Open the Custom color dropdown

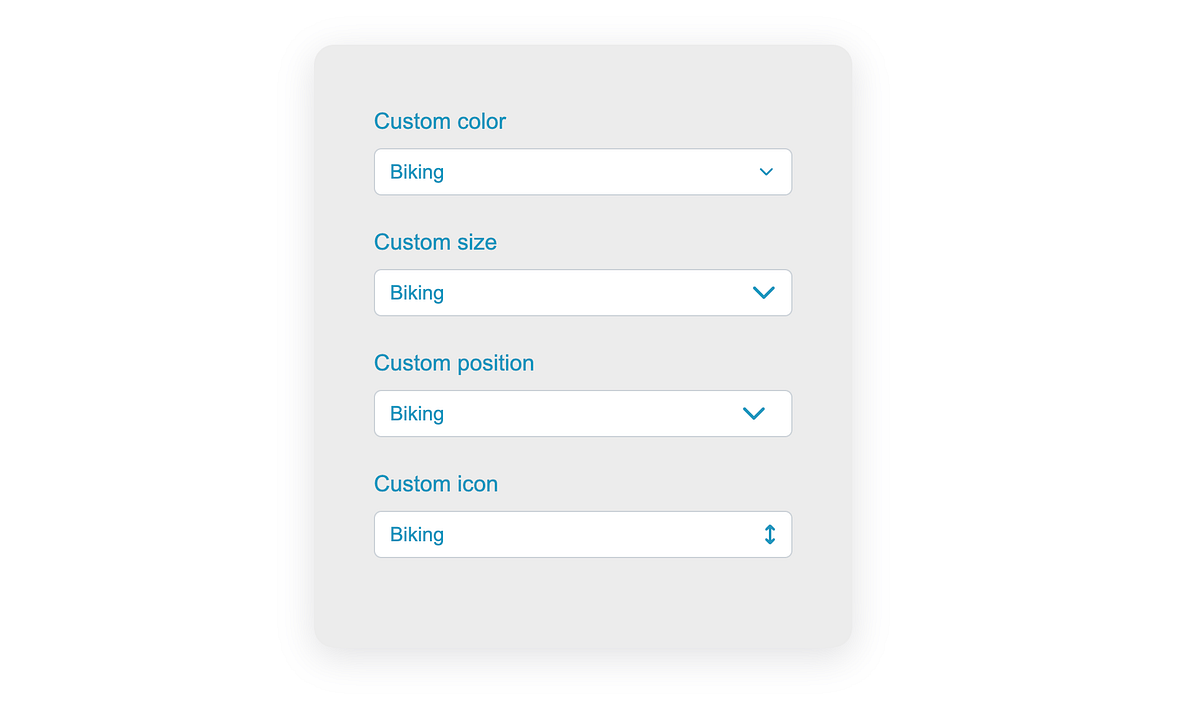coord(582,172)
